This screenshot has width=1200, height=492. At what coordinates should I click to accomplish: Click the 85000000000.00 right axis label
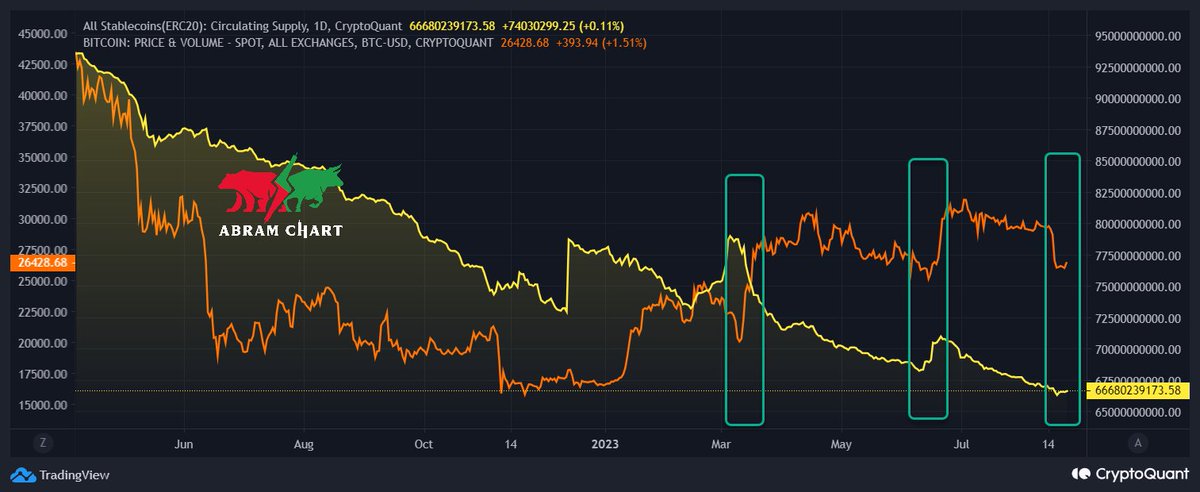1137,162
